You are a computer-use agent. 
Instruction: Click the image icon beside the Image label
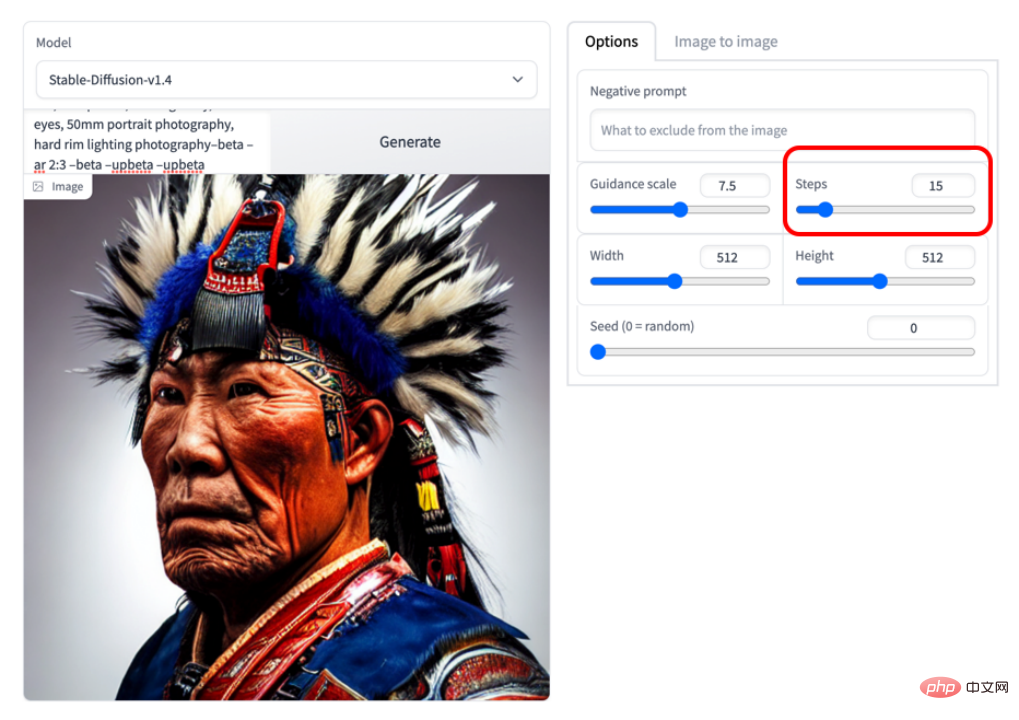pyautogui.click(x=38, y=186)
